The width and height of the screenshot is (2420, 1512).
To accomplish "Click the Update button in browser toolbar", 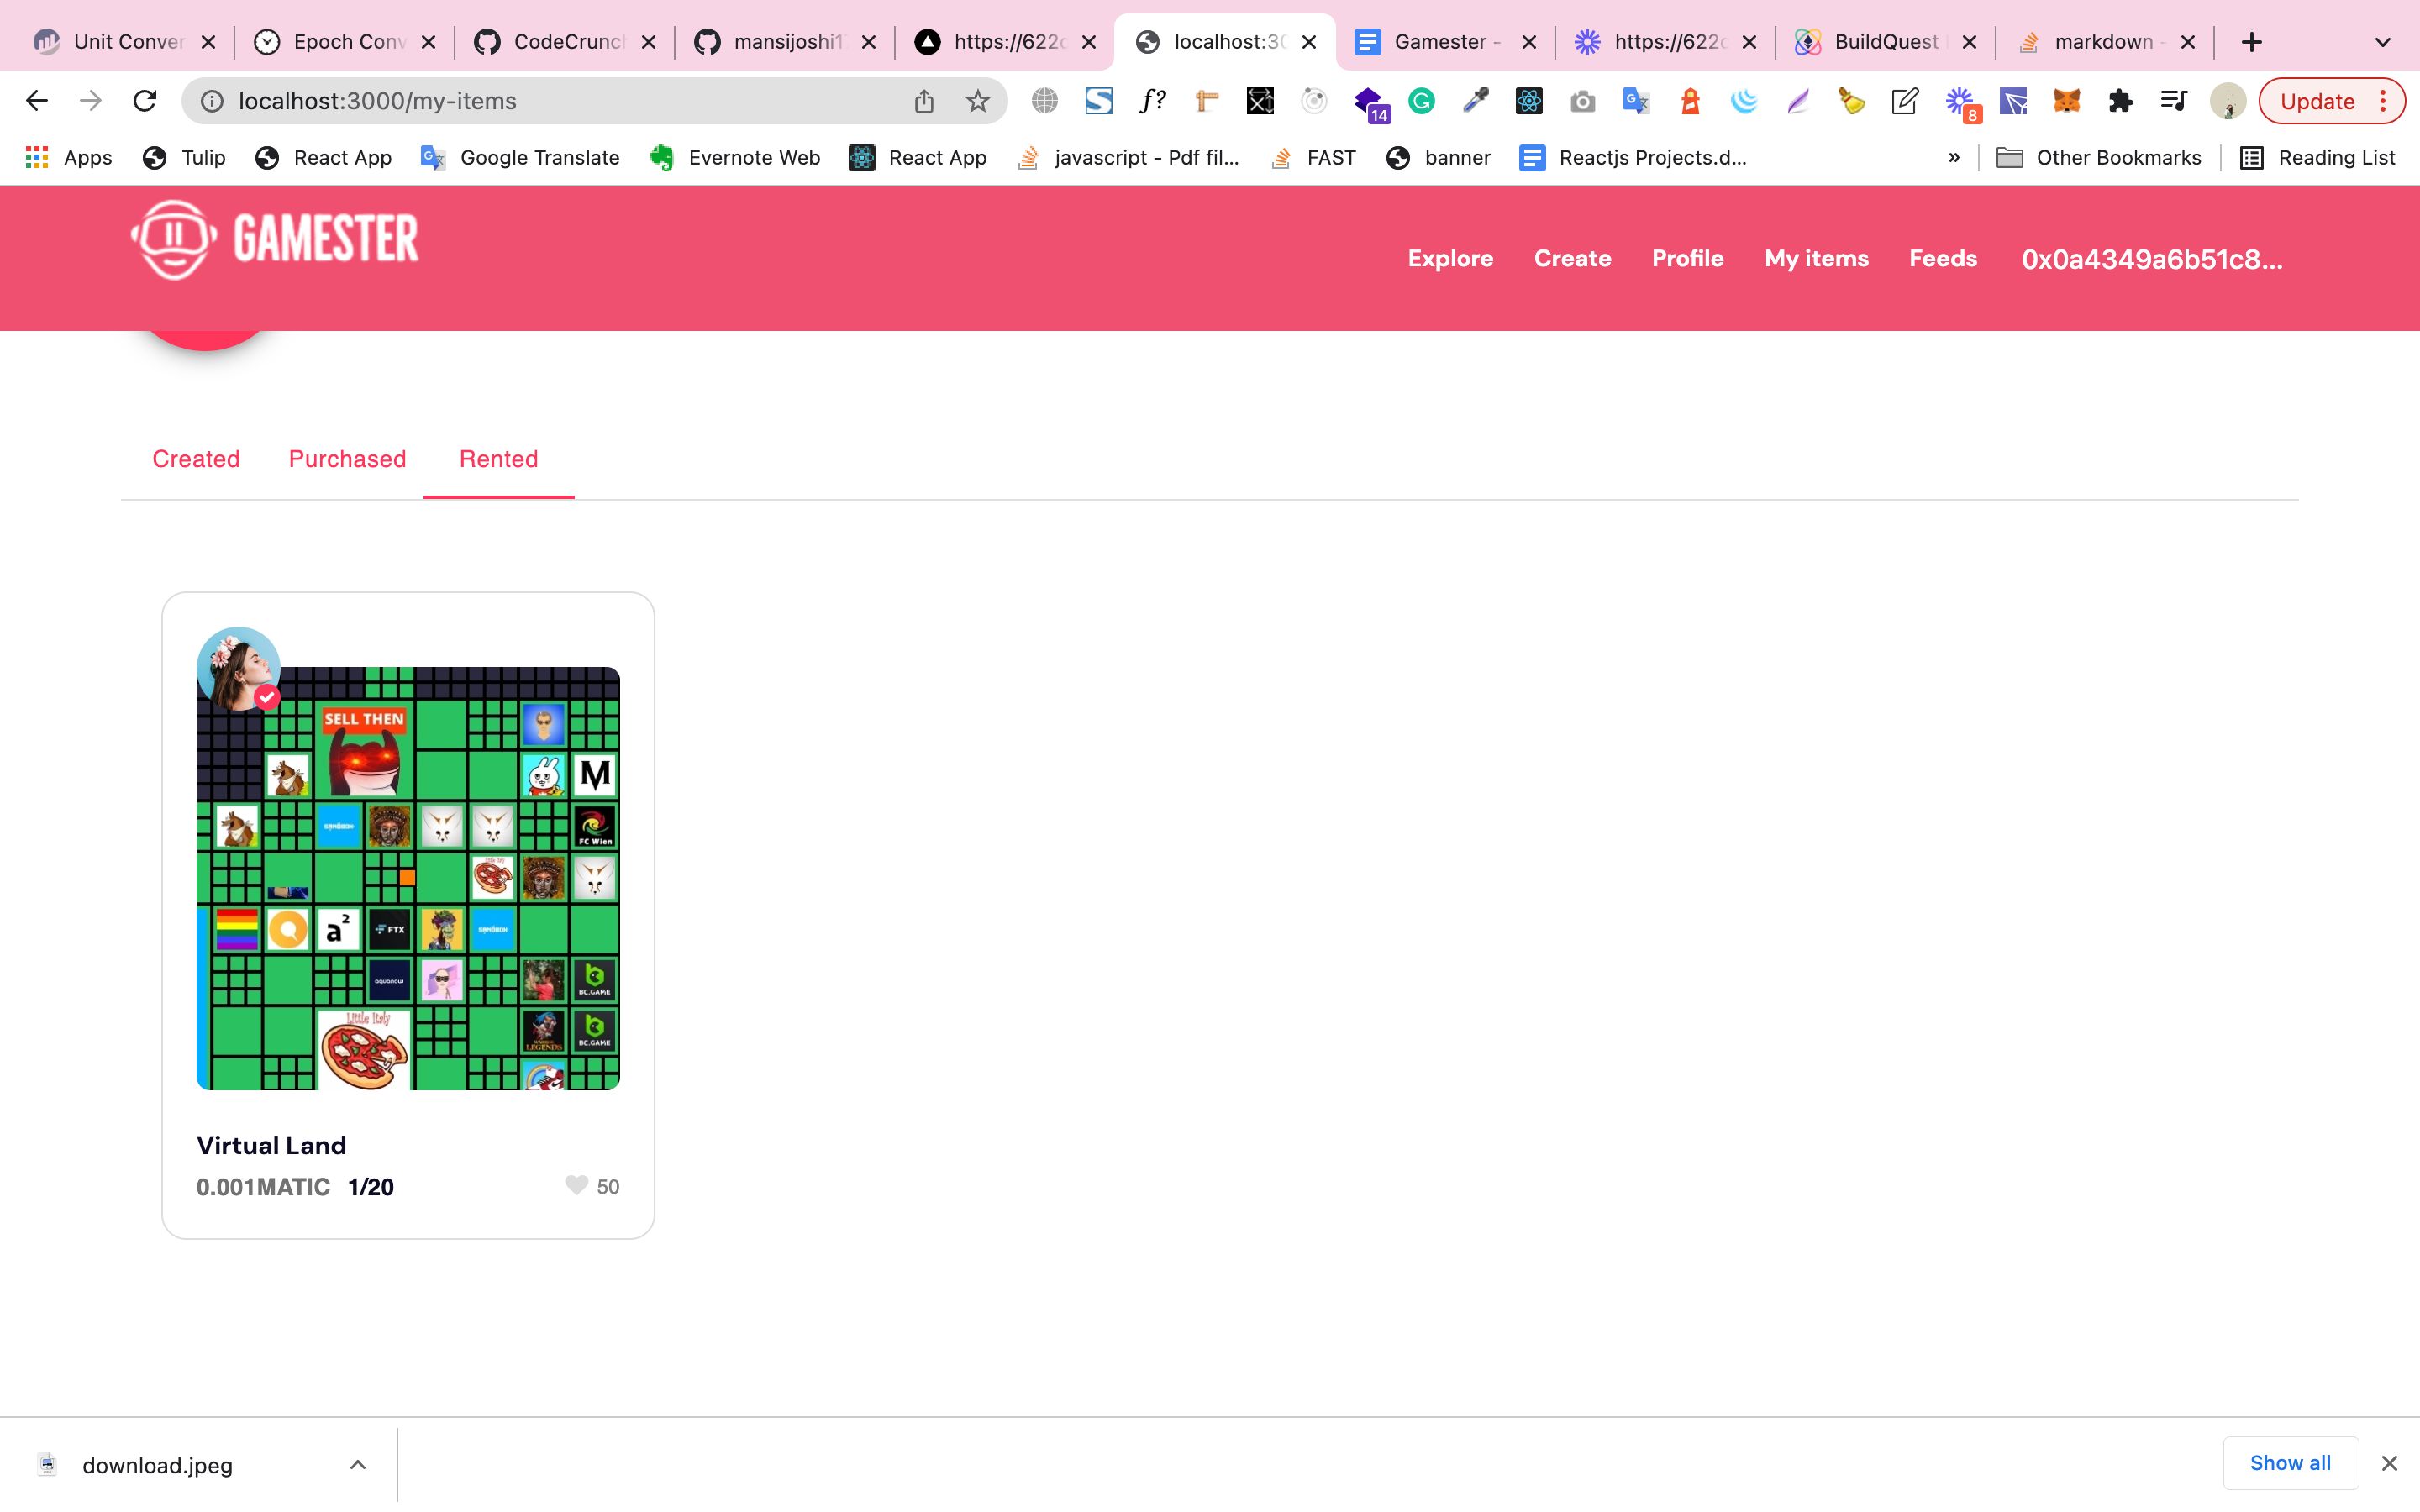I will [x=2317, y=99].
